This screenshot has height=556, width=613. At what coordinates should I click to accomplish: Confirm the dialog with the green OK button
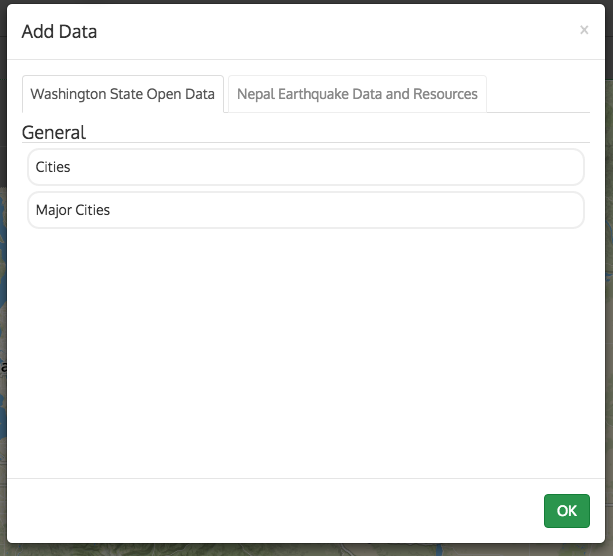pyautogui.click(x=566, y=510)
